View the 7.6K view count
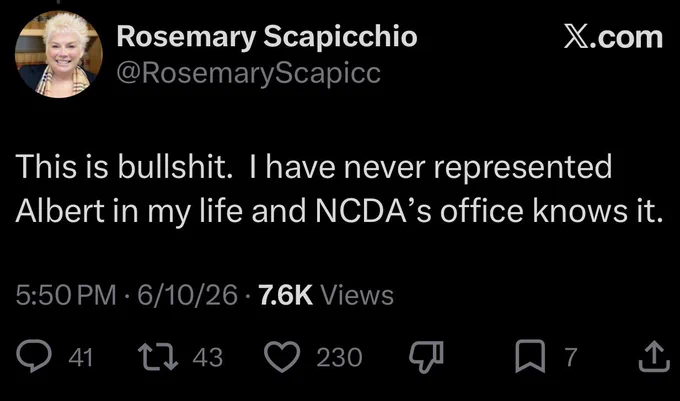 pyautogui.click(x=285, y=295)
